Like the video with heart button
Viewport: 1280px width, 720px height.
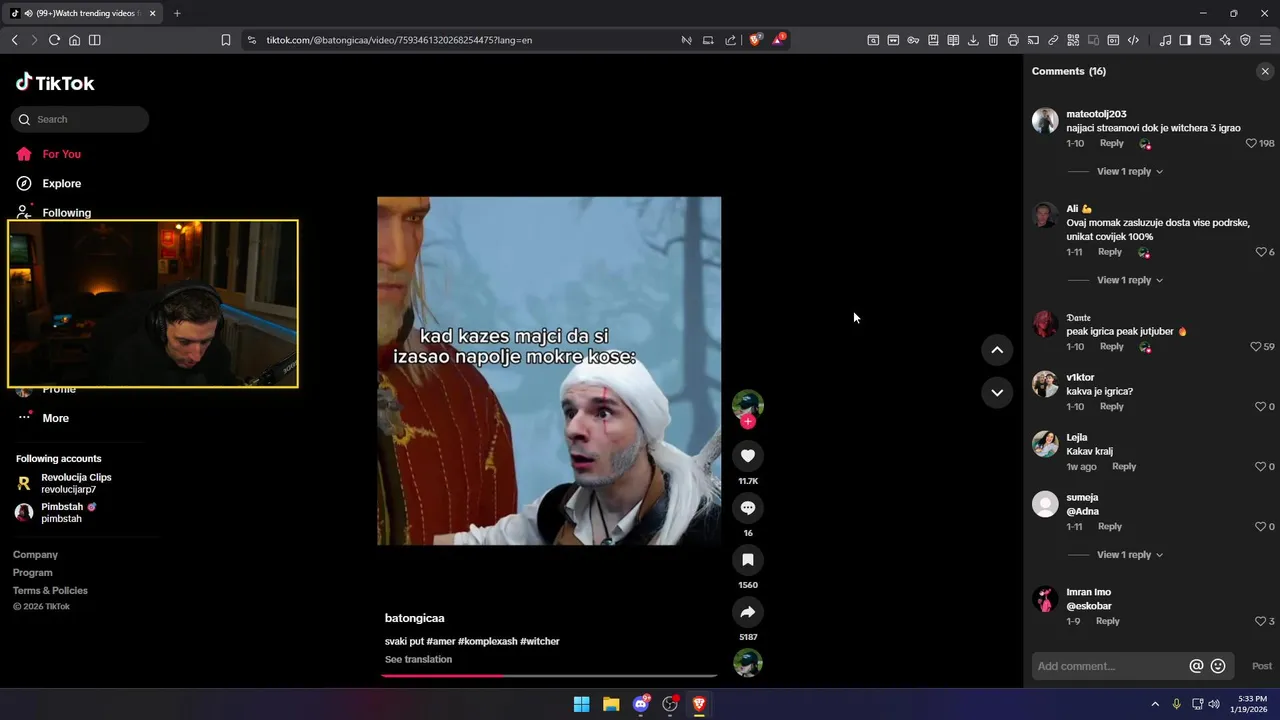point(747,456)
